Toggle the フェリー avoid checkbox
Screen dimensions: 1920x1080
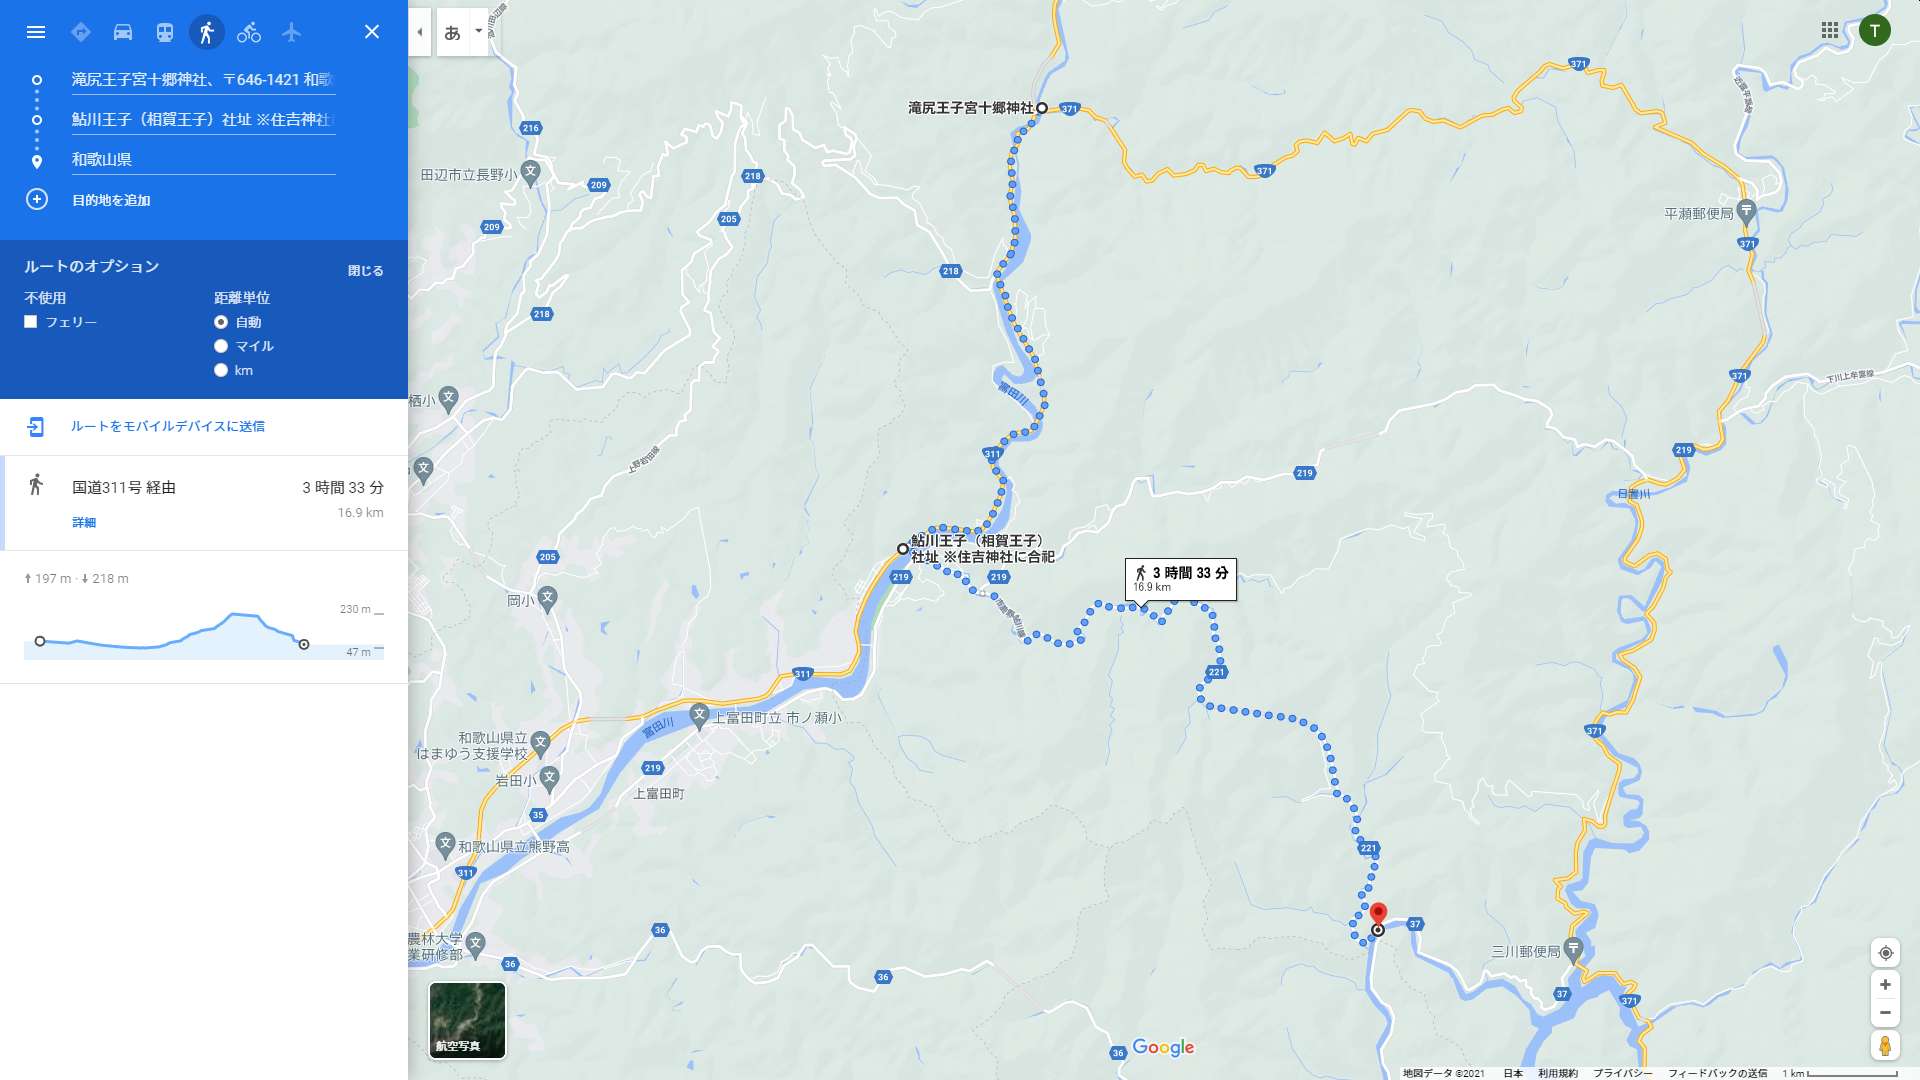coord(31,322)
